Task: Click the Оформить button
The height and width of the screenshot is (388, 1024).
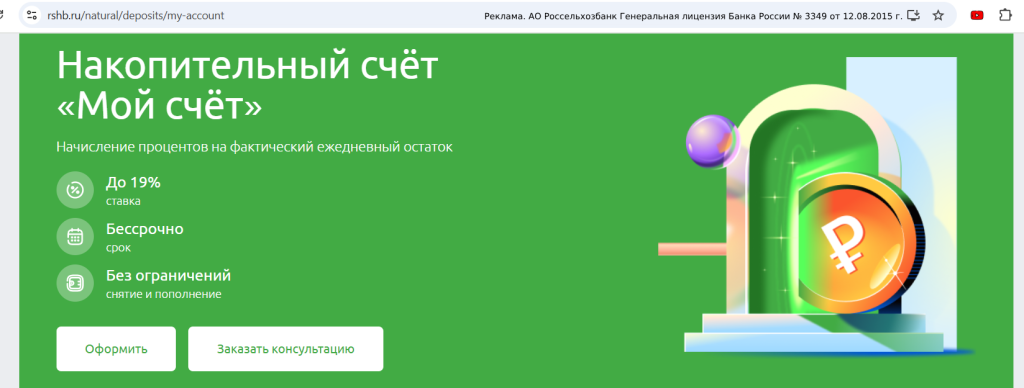Action: pos(116,349)
